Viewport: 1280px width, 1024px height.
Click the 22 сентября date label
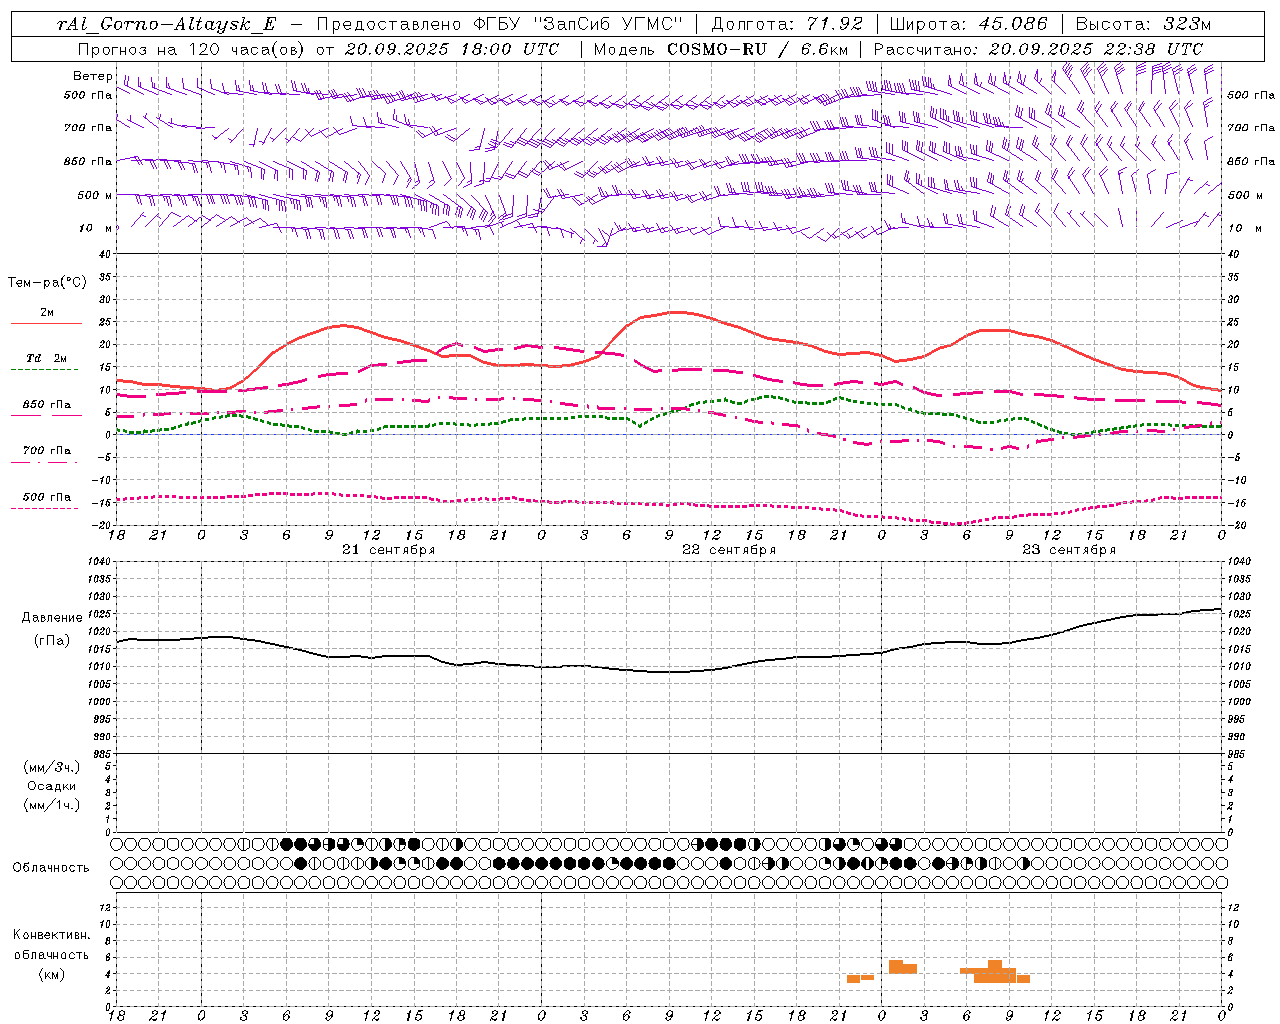[x=728, y=550]
